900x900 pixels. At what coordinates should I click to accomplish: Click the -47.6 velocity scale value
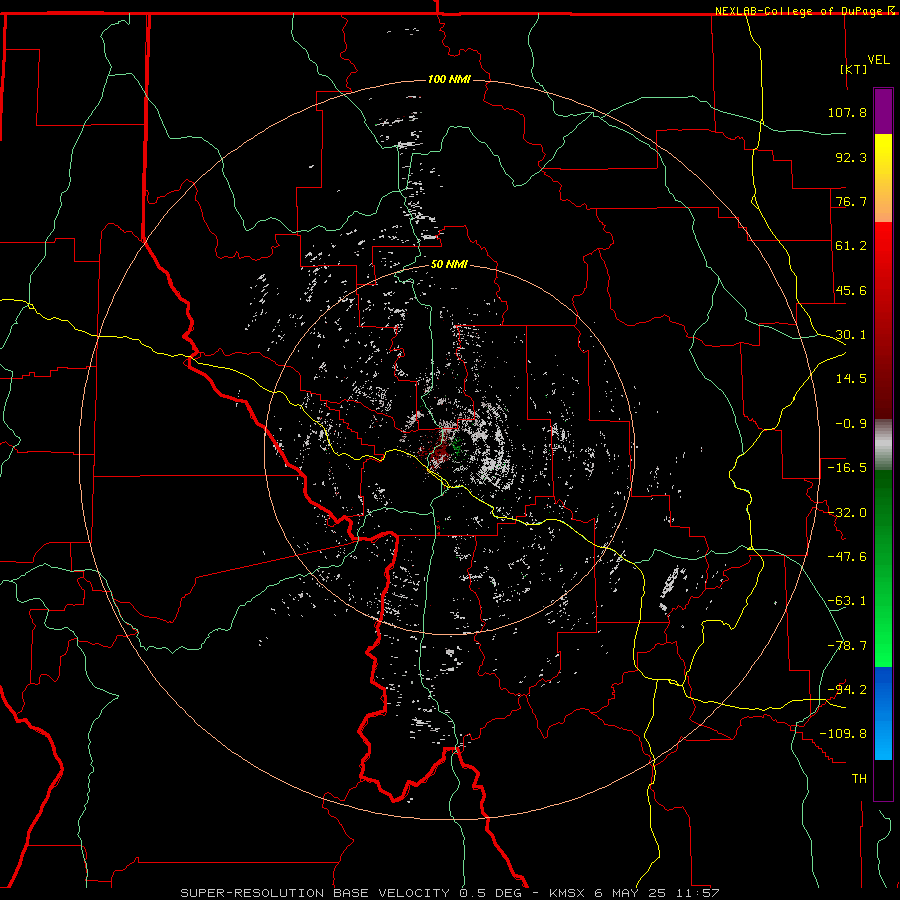847,557
